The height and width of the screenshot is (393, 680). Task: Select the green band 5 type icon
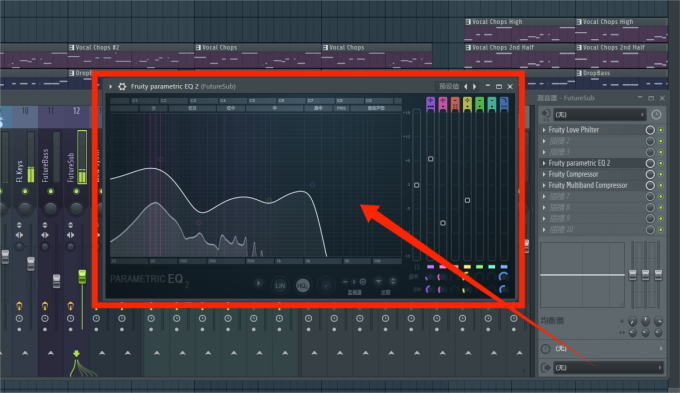(479, 104)
